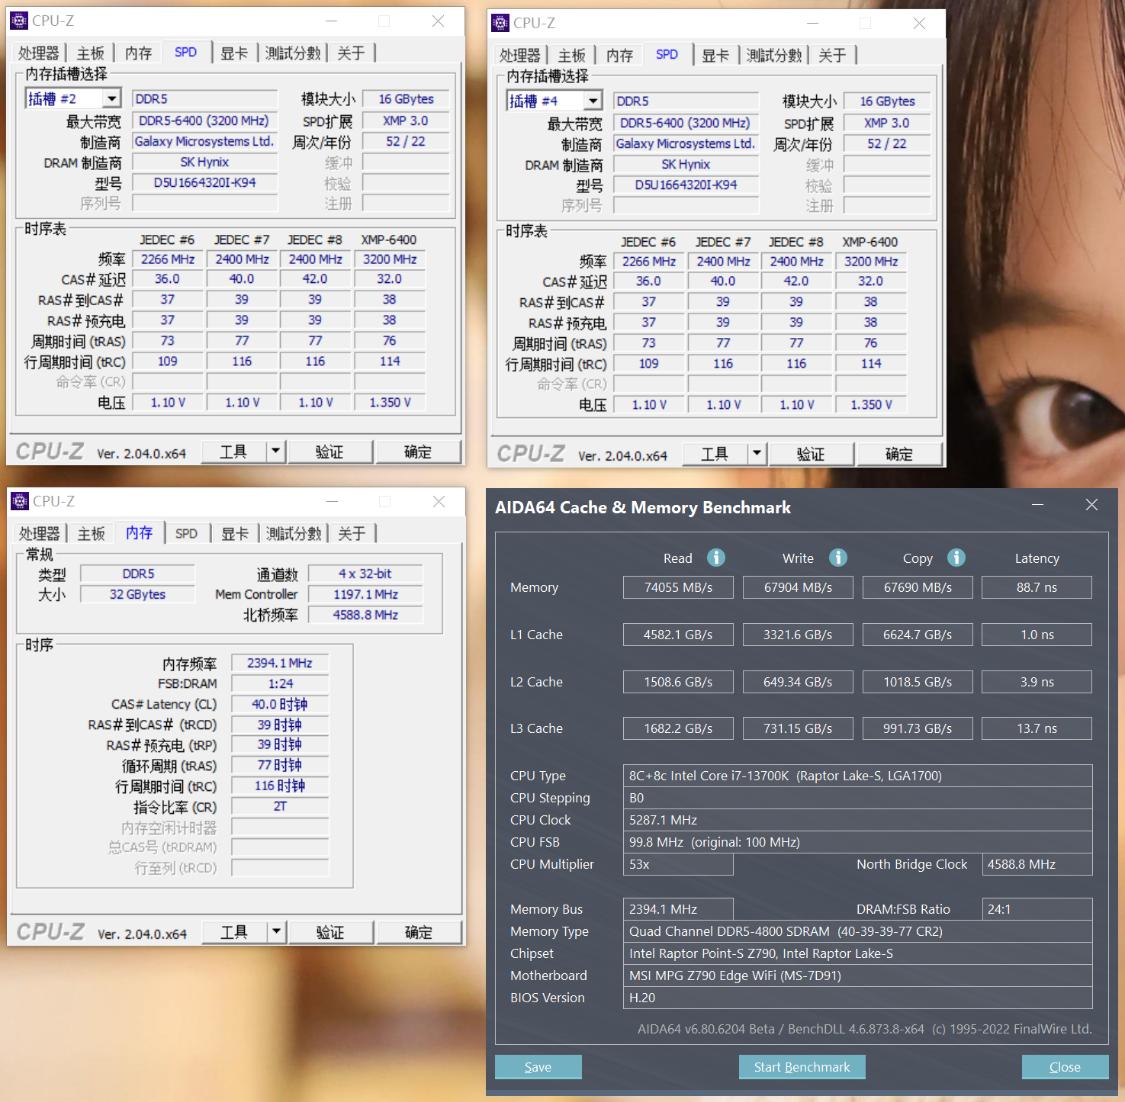The height and width of the screenshot is (1102, 1125).
Task: Switch to the 处理器 tab in the memory window
Action: [42, 533]
